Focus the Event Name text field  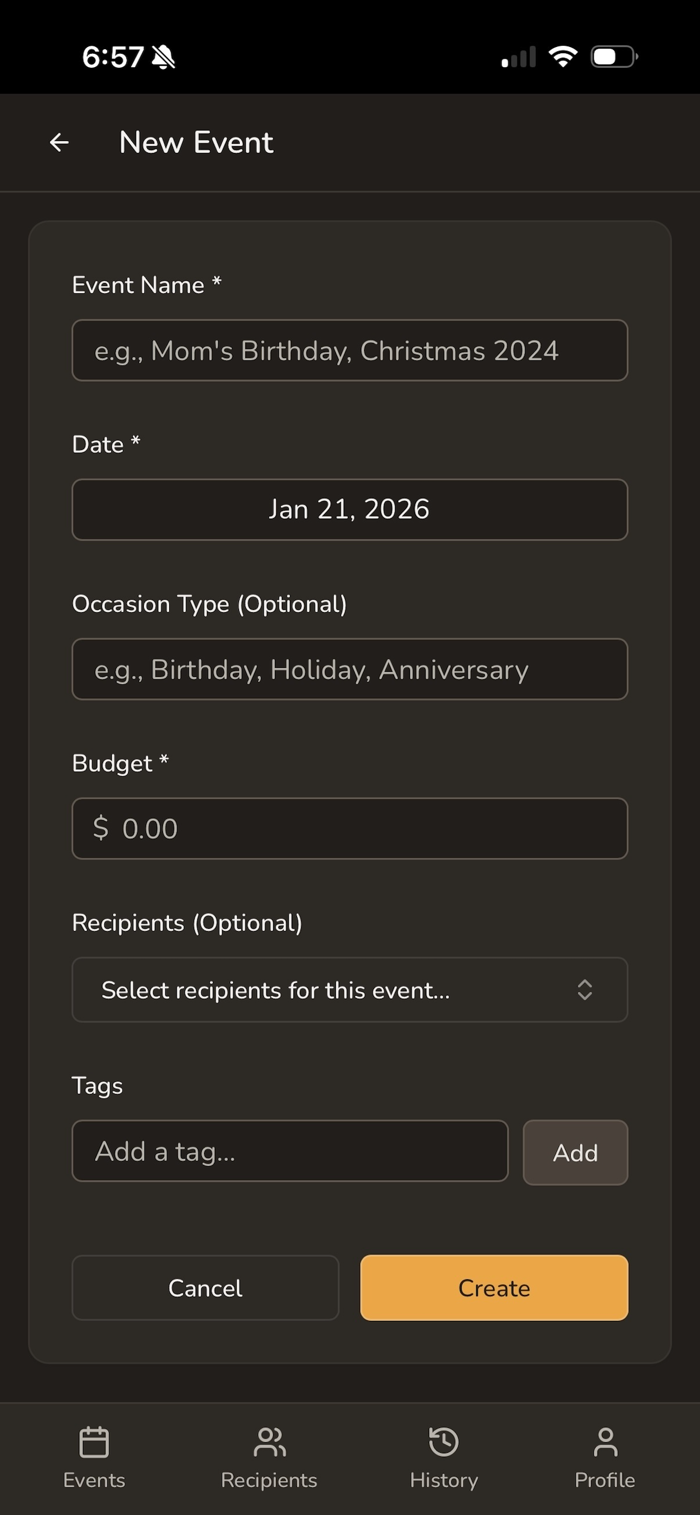[x=349, y=350]
